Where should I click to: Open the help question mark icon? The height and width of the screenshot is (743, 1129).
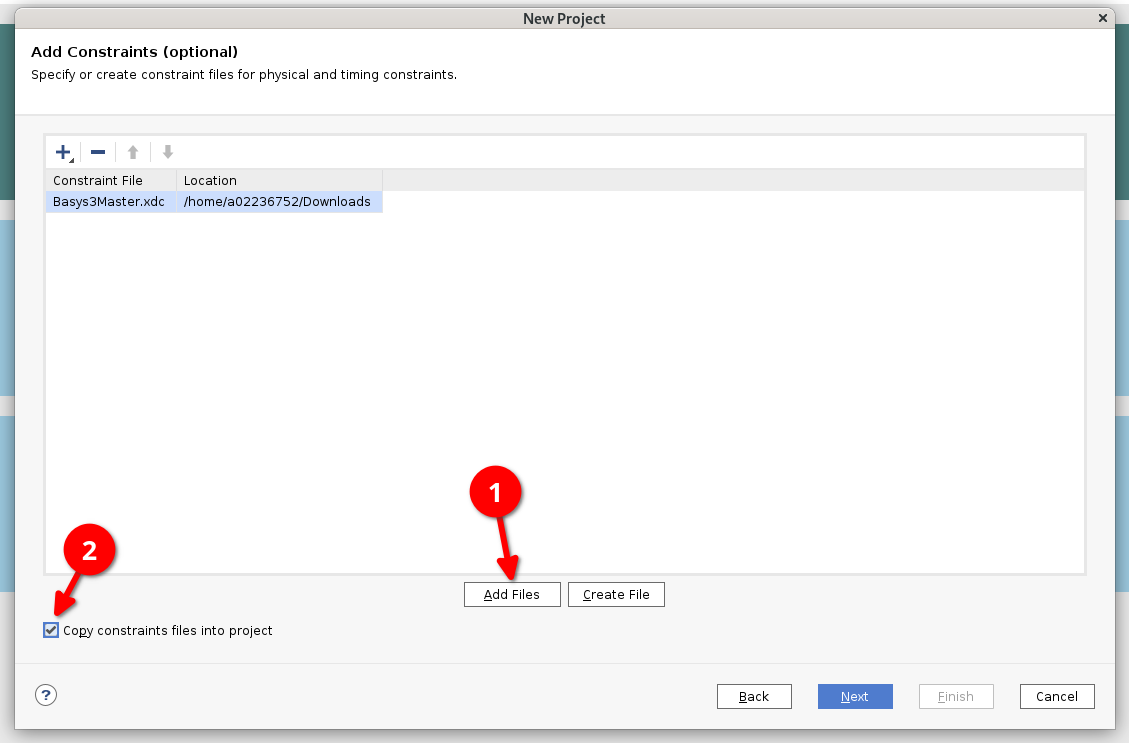point(46,695)
